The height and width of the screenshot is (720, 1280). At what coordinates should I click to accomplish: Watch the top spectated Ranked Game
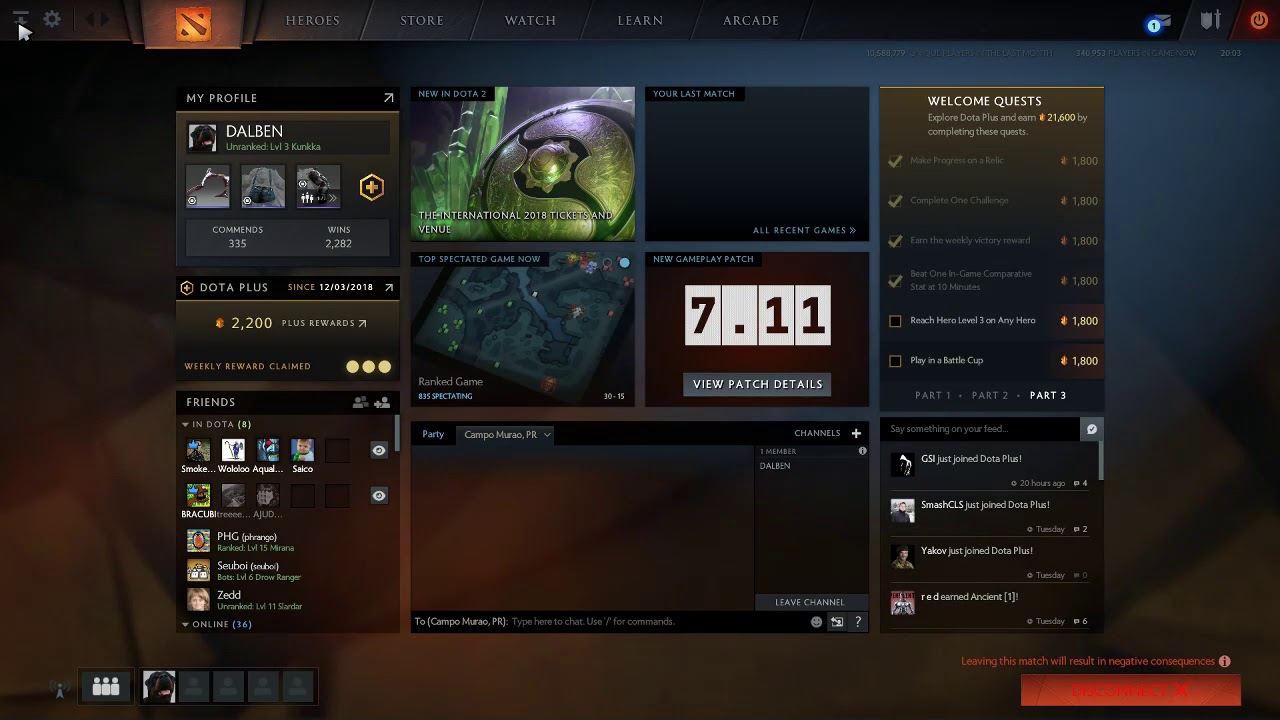point(522,329)
